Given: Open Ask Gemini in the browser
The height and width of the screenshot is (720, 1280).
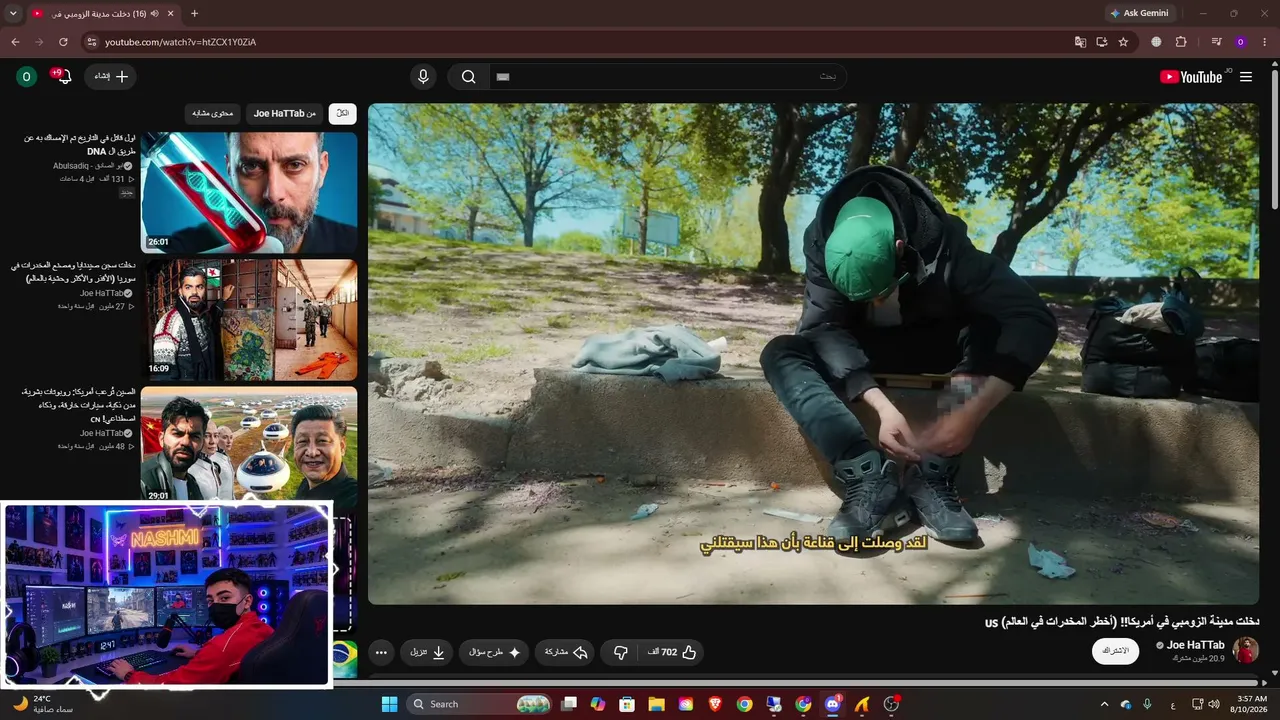Looking at the screenshot, I should [1139, 13].
